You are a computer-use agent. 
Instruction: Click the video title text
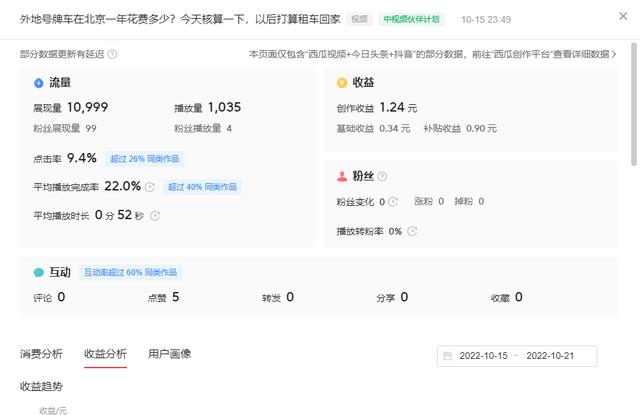[180, 19]
